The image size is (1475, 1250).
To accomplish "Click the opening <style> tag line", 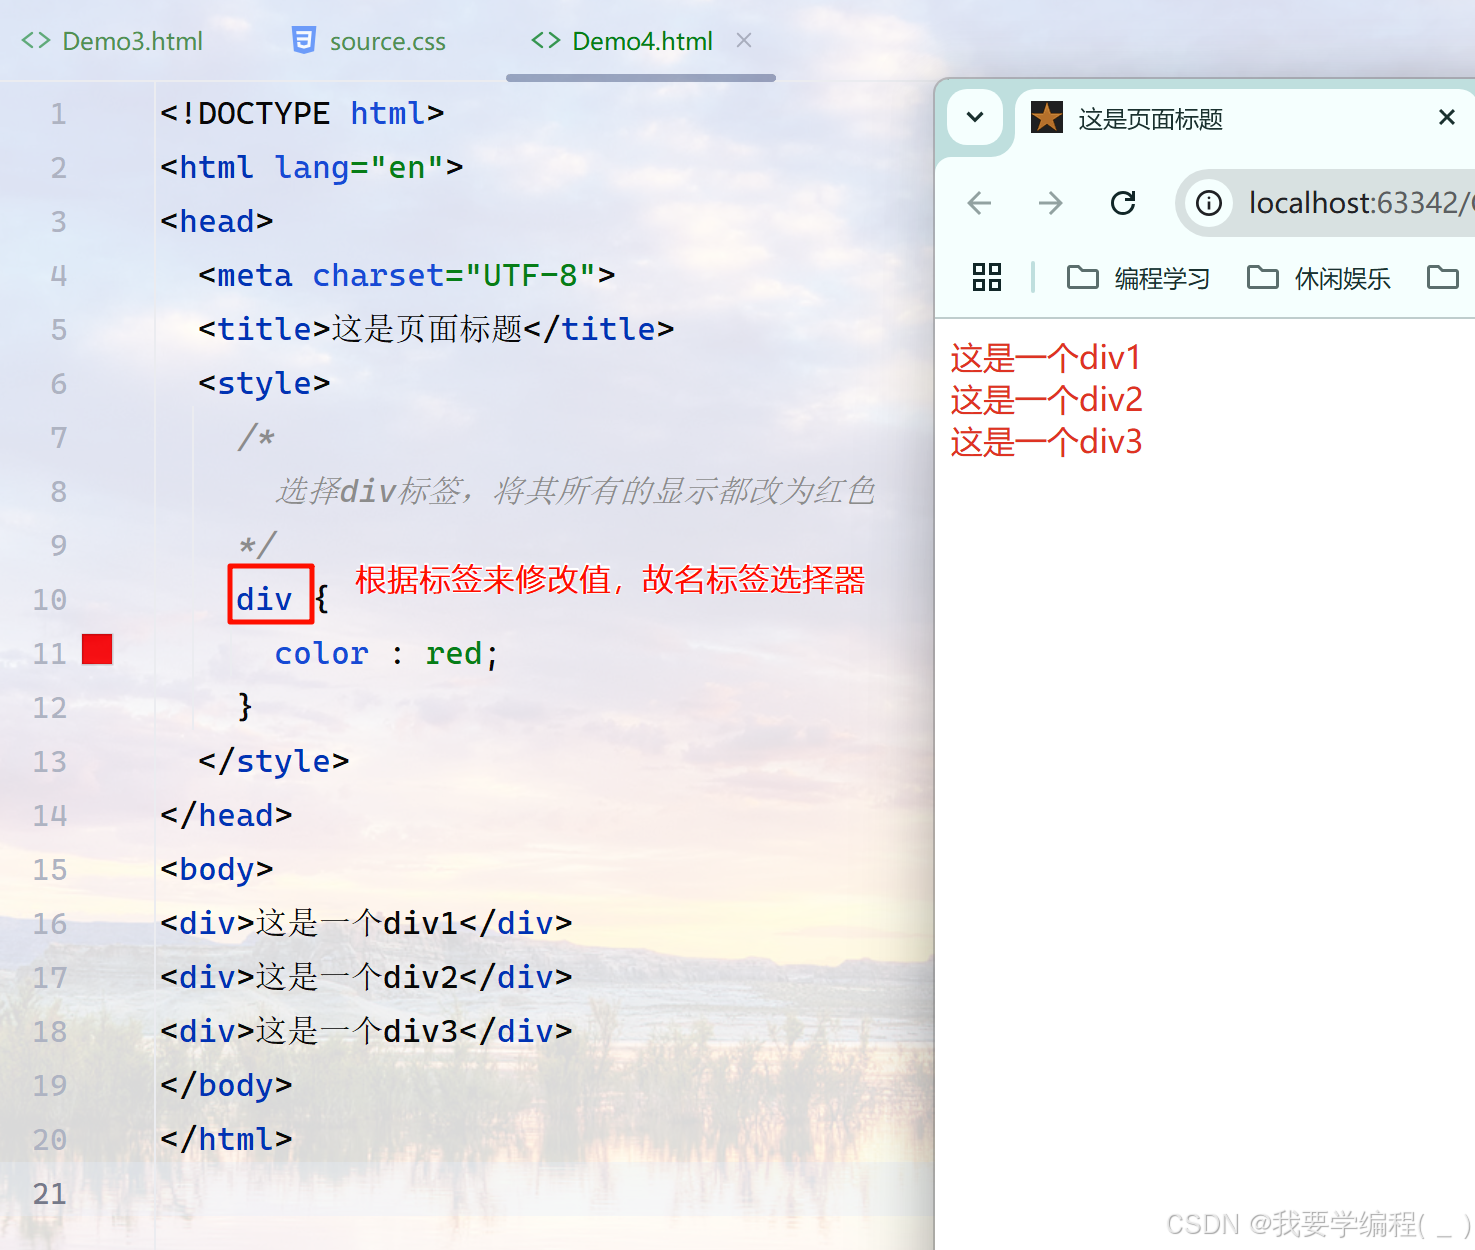I will (x=264, y=383).
